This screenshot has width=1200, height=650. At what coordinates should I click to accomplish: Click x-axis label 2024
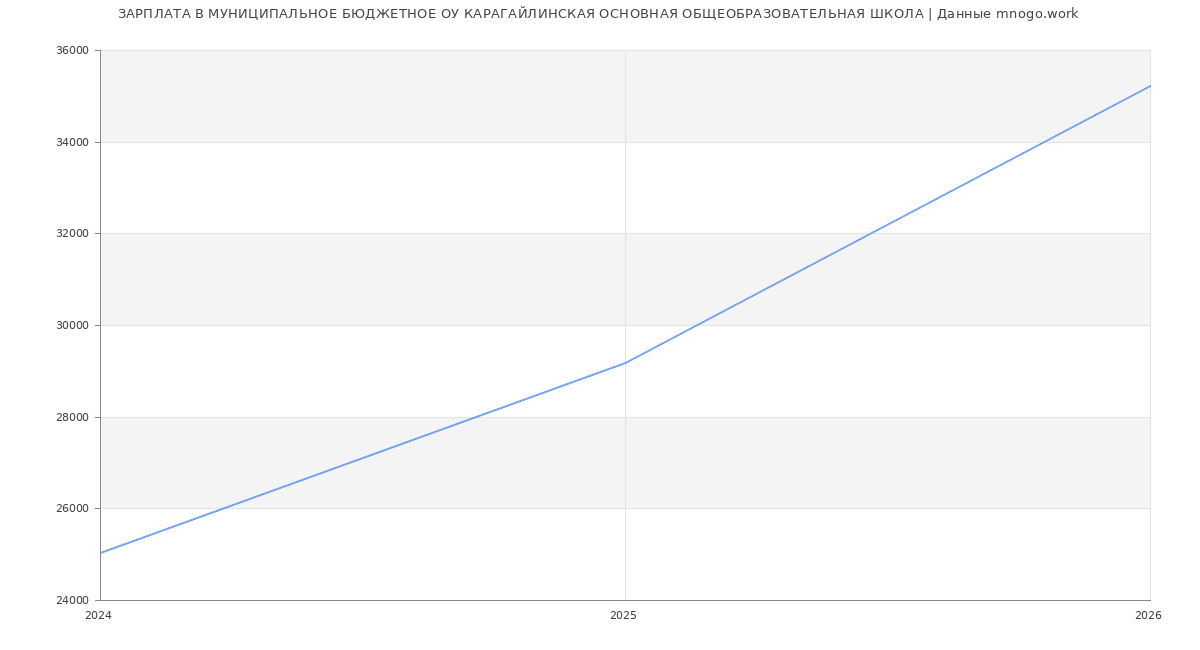tap(98, 616)
